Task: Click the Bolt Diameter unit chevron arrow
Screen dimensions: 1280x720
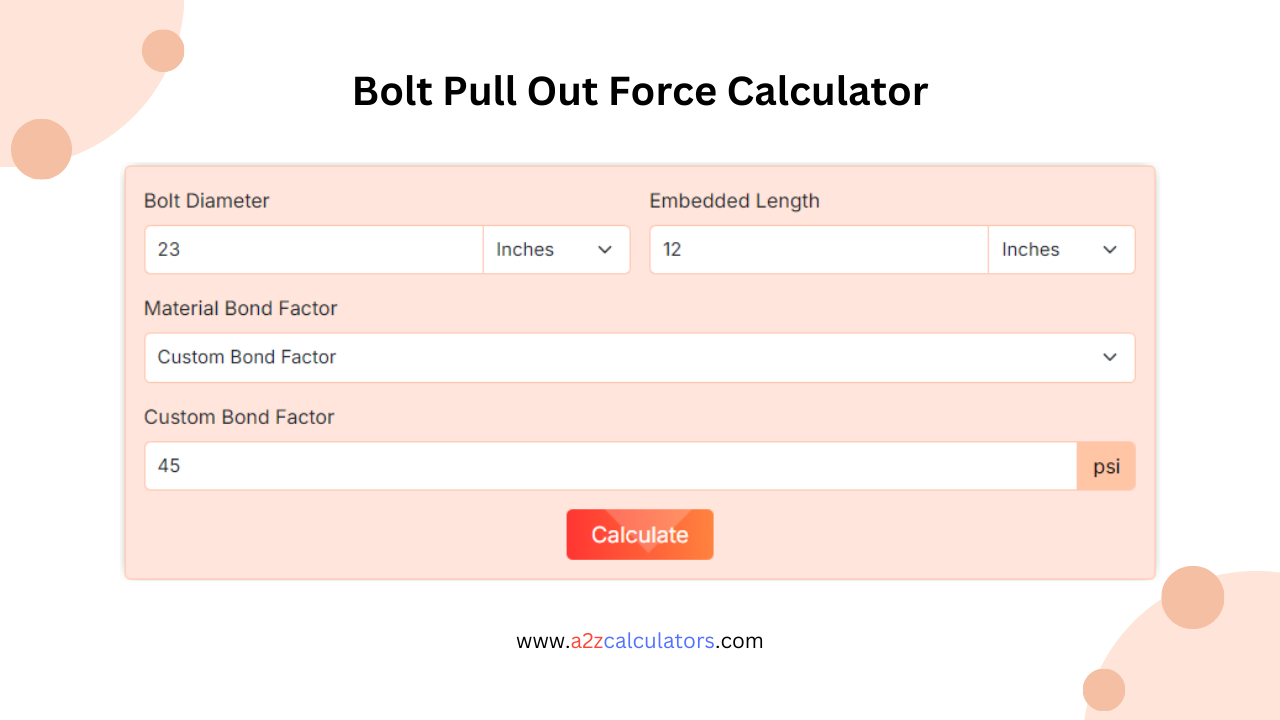Action: [605, 249]
